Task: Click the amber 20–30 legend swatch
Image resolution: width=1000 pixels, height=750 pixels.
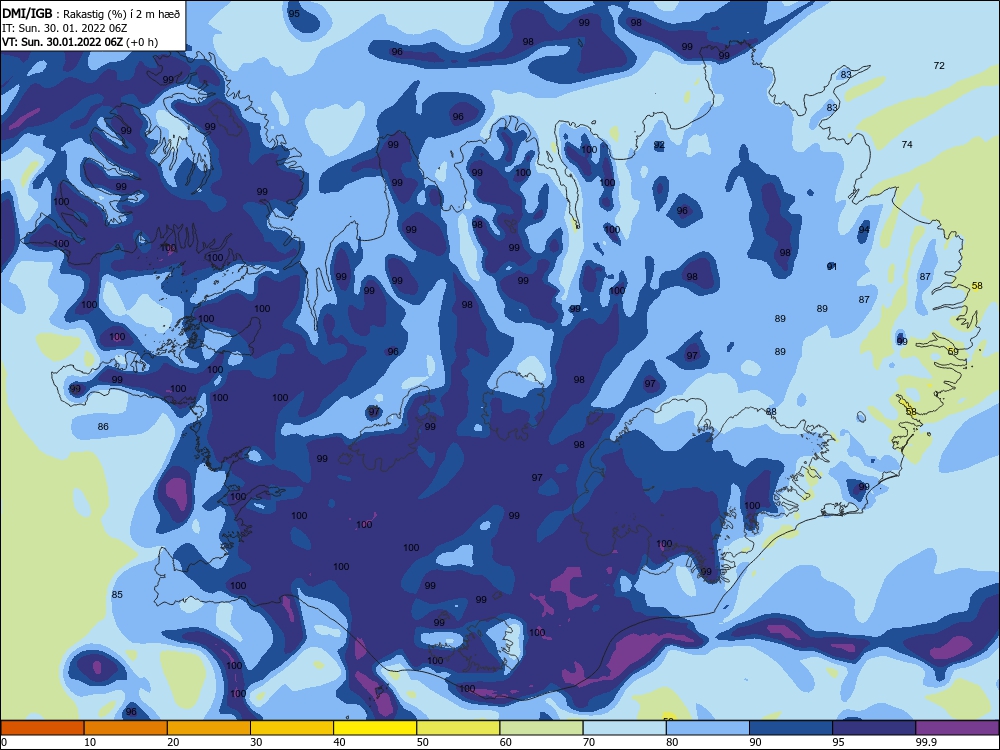Action: [209, 728]
